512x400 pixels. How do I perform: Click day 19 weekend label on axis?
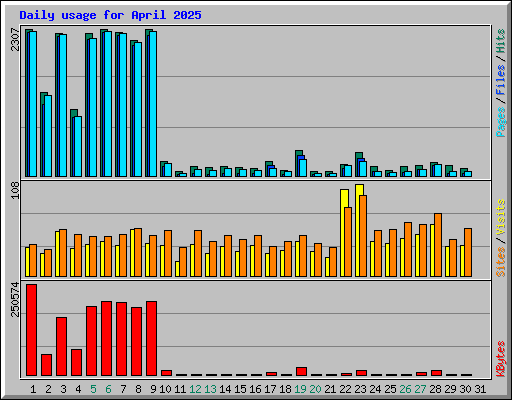[x=300, y=389]
